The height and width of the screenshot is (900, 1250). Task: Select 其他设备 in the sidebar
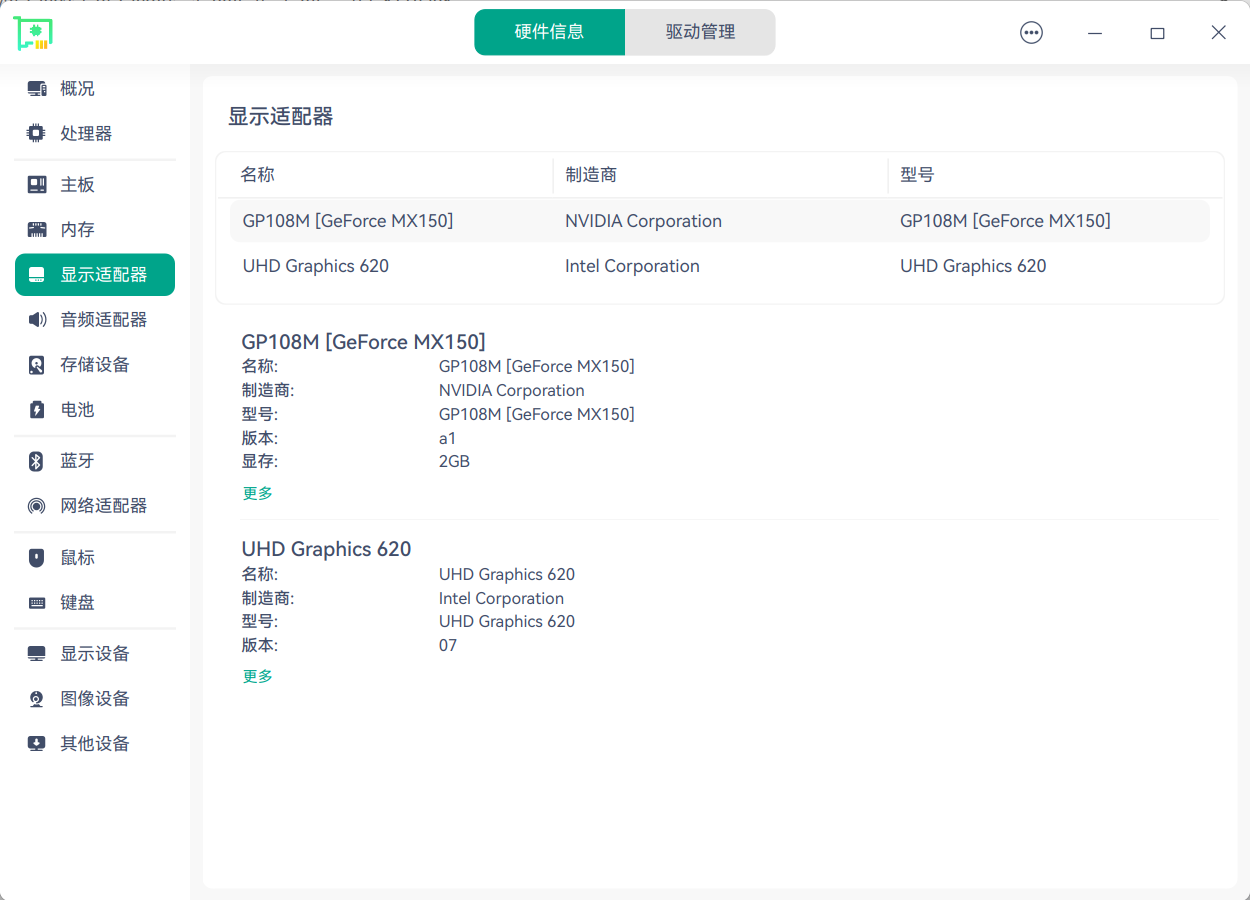click(95, 744)
